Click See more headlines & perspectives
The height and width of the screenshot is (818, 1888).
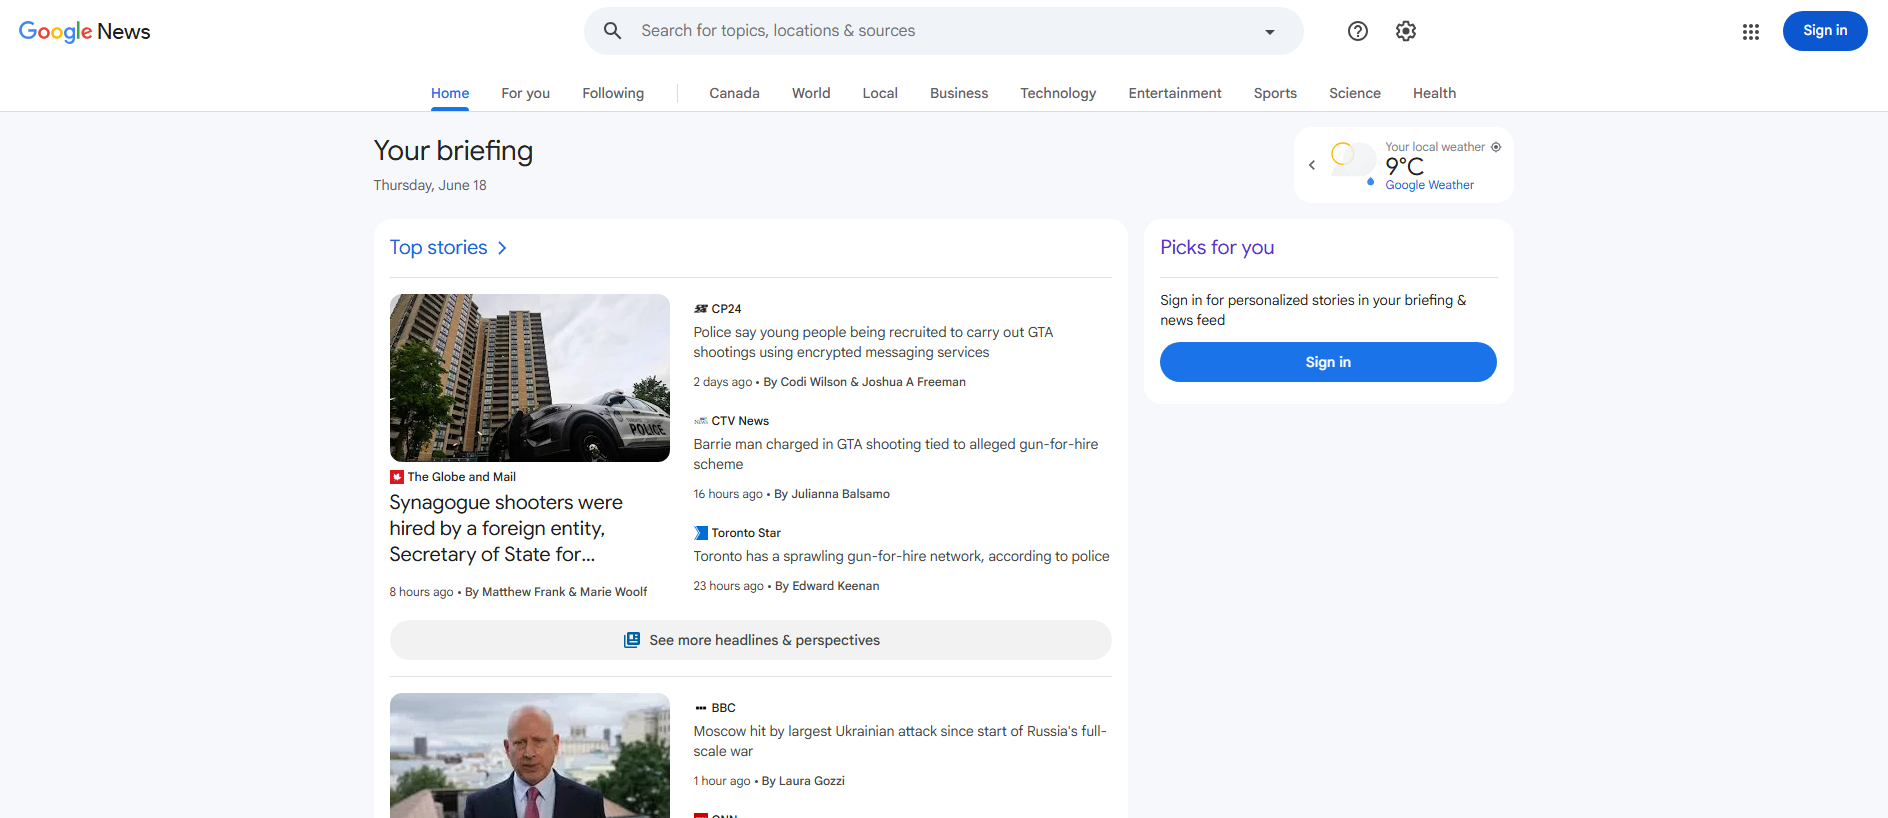[750, 640]
